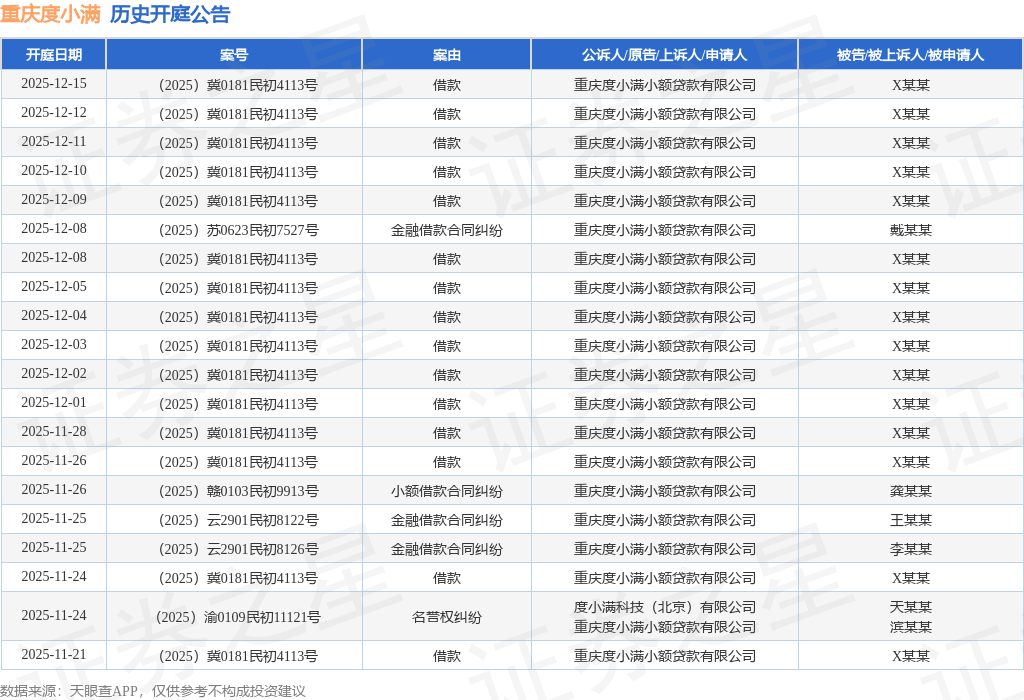
Task: Click defendant name 天某某
Action: (x=910, y=607)
